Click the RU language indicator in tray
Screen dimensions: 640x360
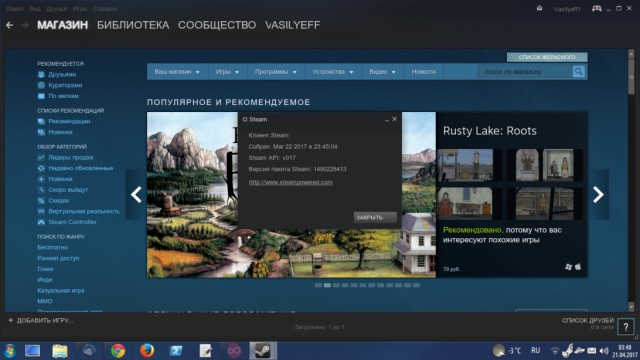(536, 351)
